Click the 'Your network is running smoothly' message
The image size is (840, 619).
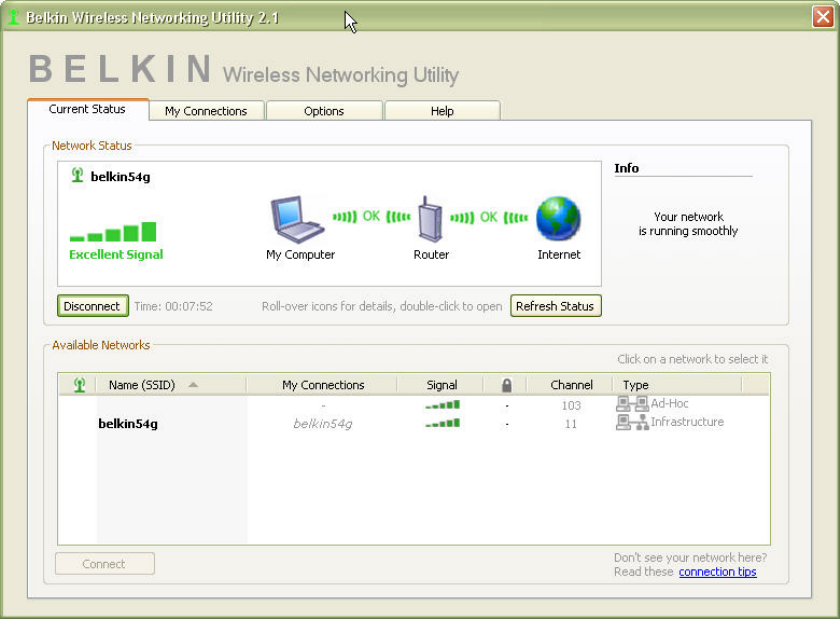(688, 223)
